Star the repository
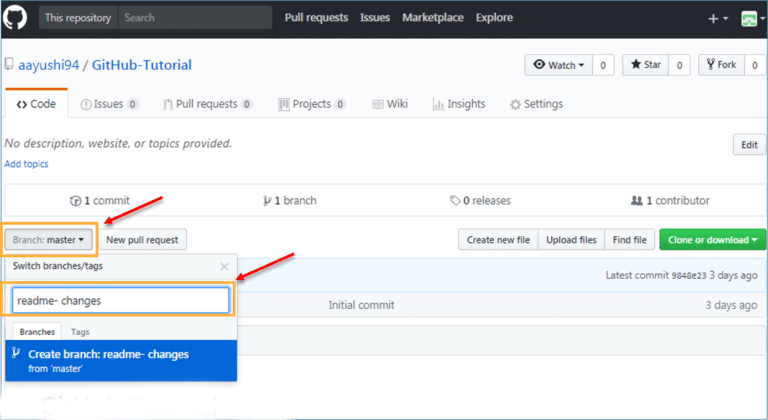Image resolution: width=768 pixels, height=420 pixels. click(x=646, y=65)
